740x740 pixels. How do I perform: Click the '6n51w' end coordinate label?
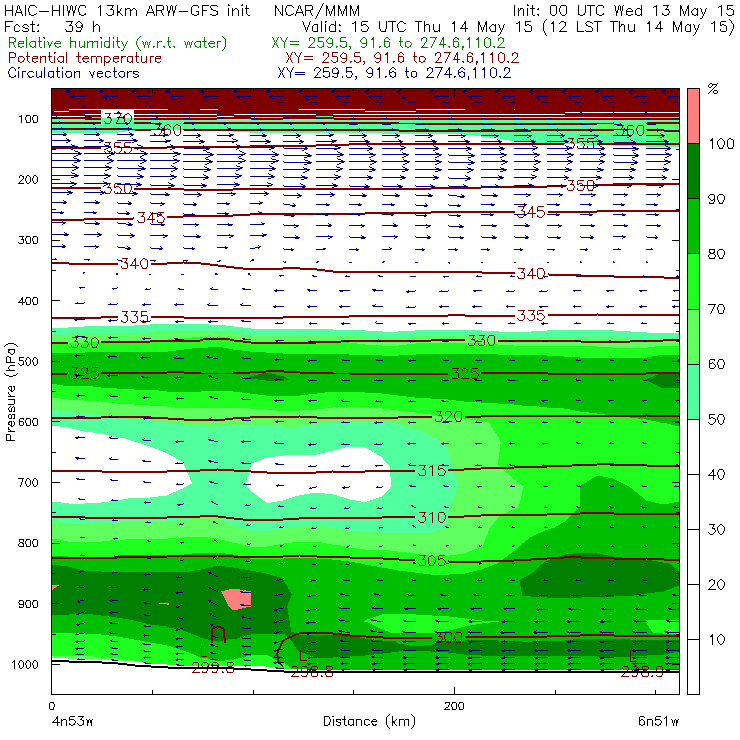click(x=658, y=722)
